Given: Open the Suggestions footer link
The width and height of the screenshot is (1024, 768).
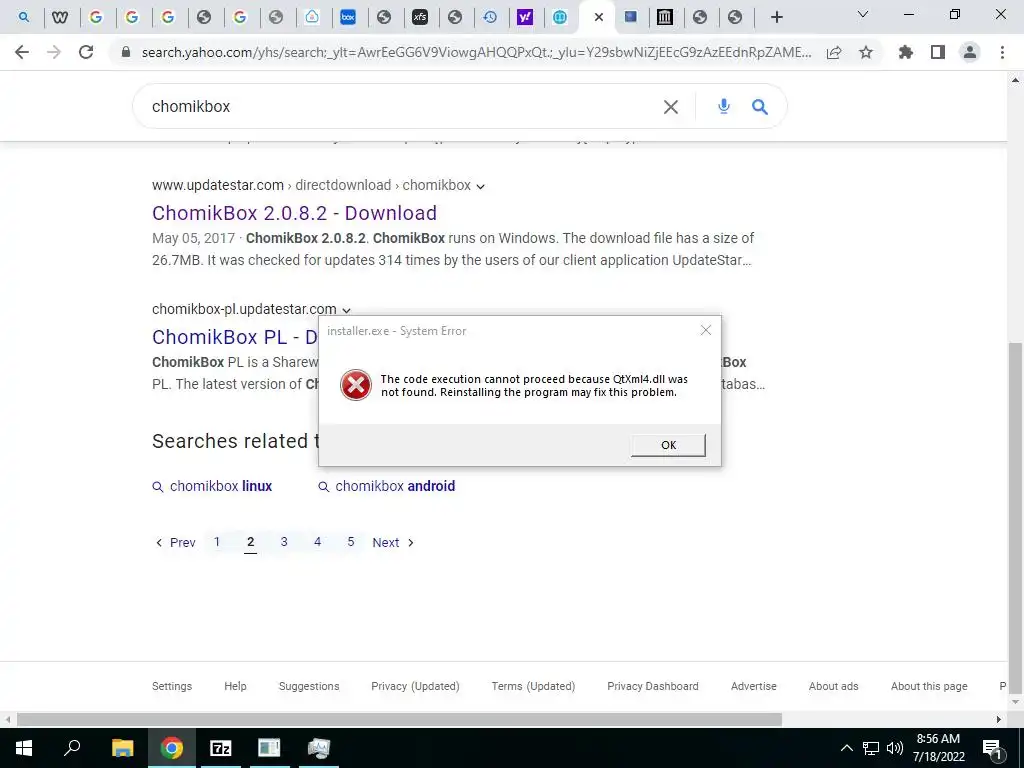Looking at the screenshot, I should (309, 686).
